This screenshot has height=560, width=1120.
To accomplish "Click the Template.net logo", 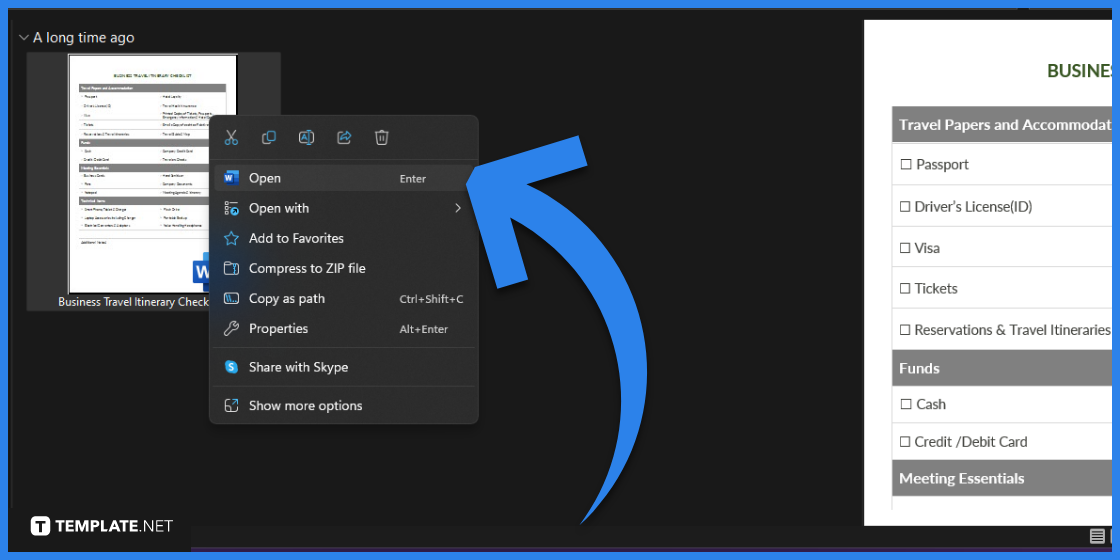I will 102,526.
